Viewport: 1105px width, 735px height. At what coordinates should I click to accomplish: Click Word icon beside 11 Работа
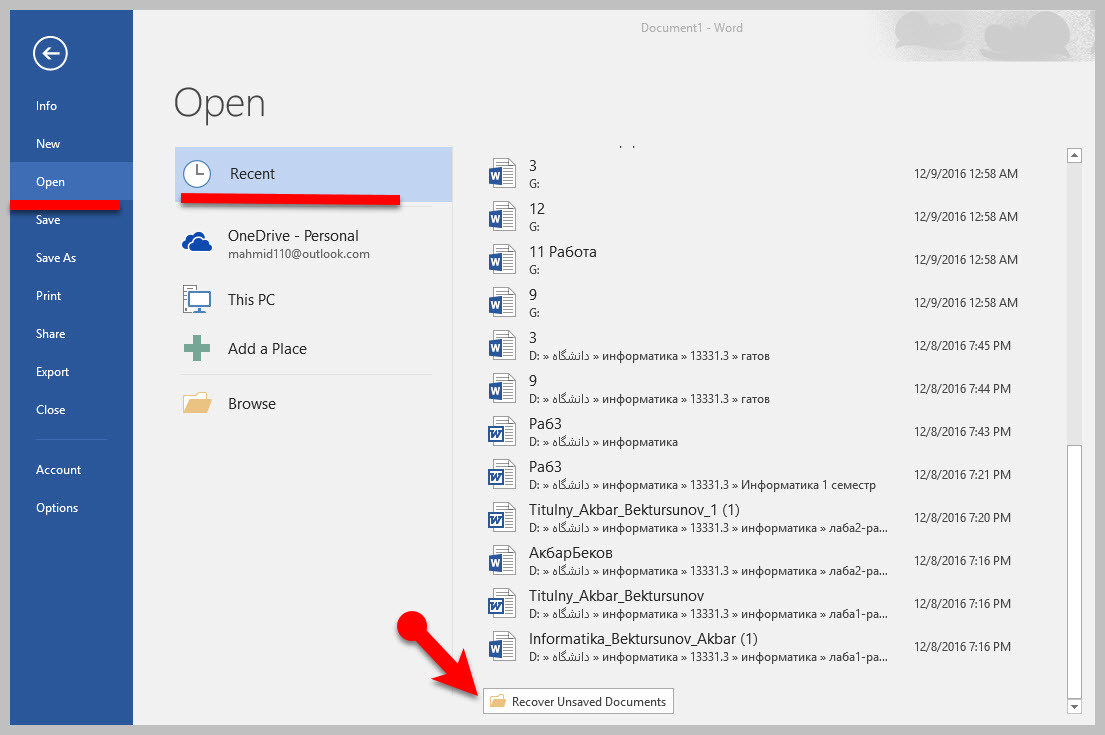501,259
